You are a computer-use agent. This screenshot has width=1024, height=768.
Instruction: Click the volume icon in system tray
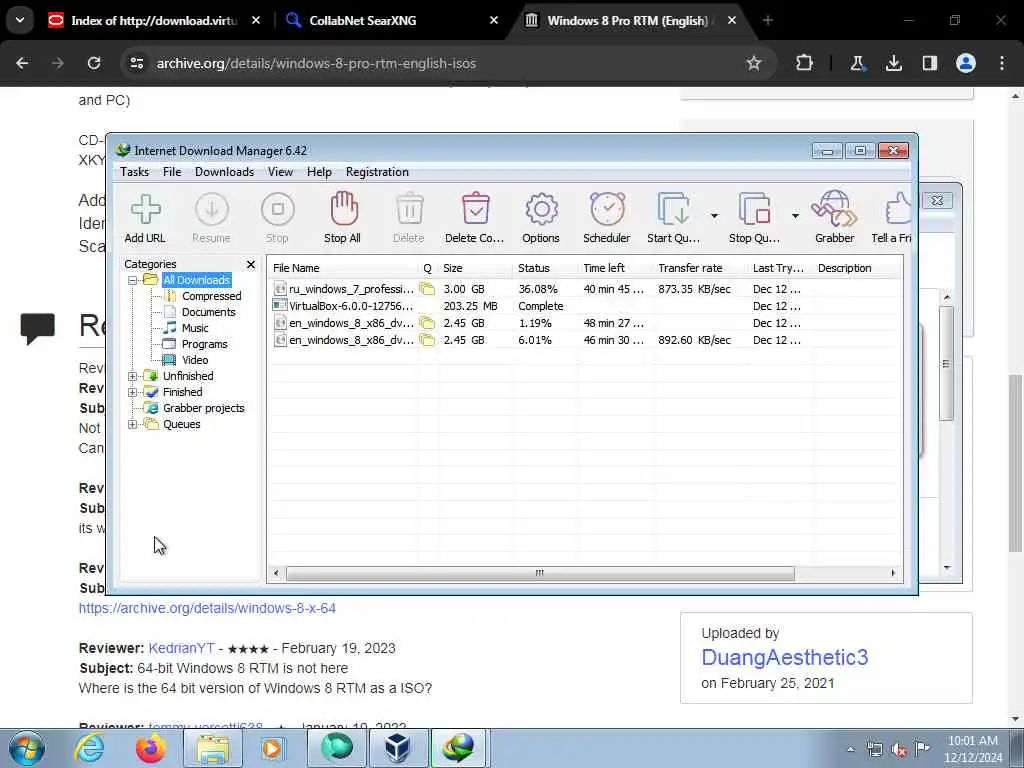pyautogui.click(x=899, y=750)
